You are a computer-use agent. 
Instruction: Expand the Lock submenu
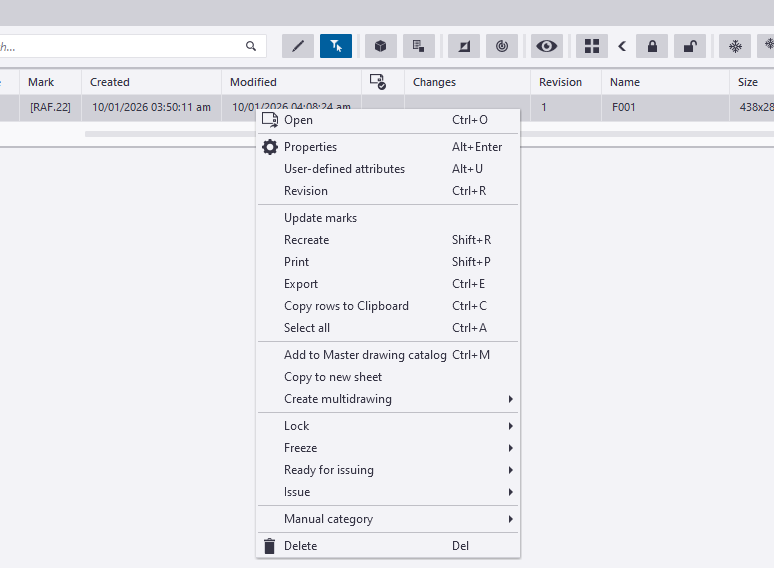tap(388, 426)
